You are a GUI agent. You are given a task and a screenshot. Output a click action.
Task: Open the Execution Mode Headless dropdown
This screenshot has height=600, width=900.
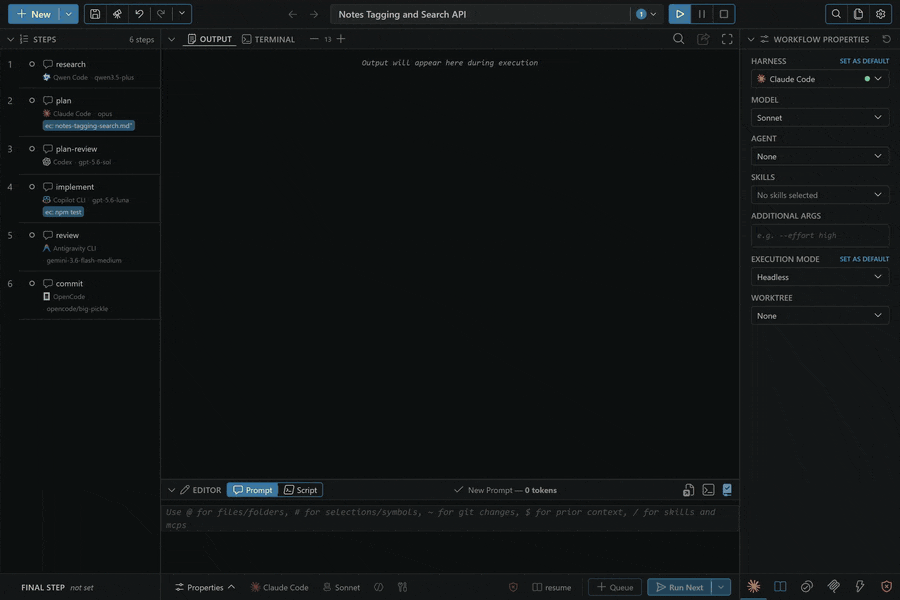(820, 277)
